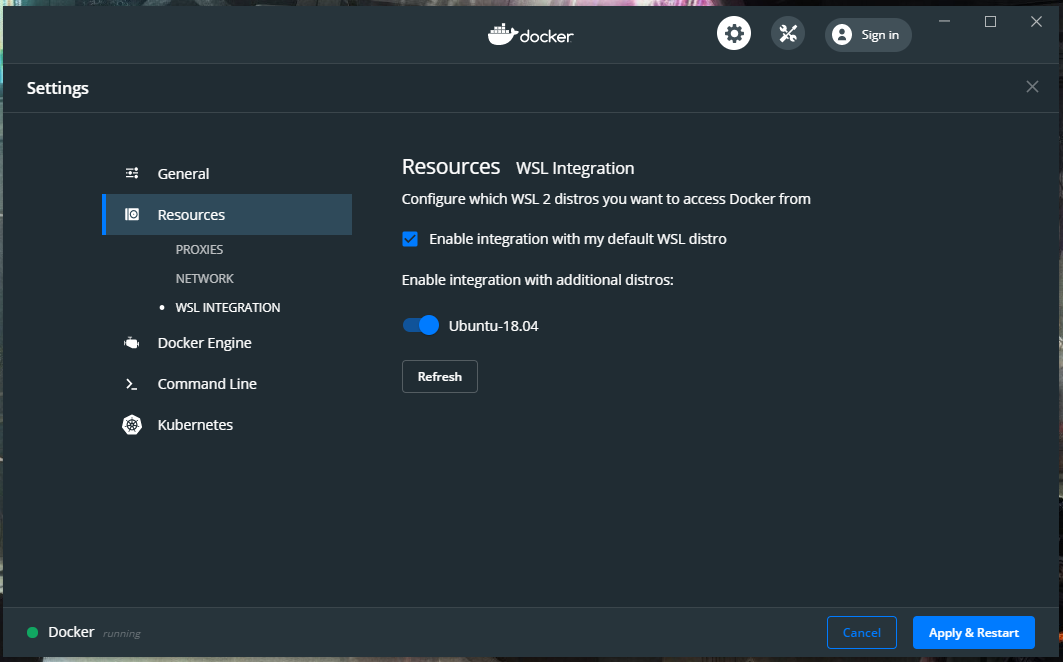Maximize the Docker Desktop window
Screen dimensions: 1063x662
(x=990, y=22)
